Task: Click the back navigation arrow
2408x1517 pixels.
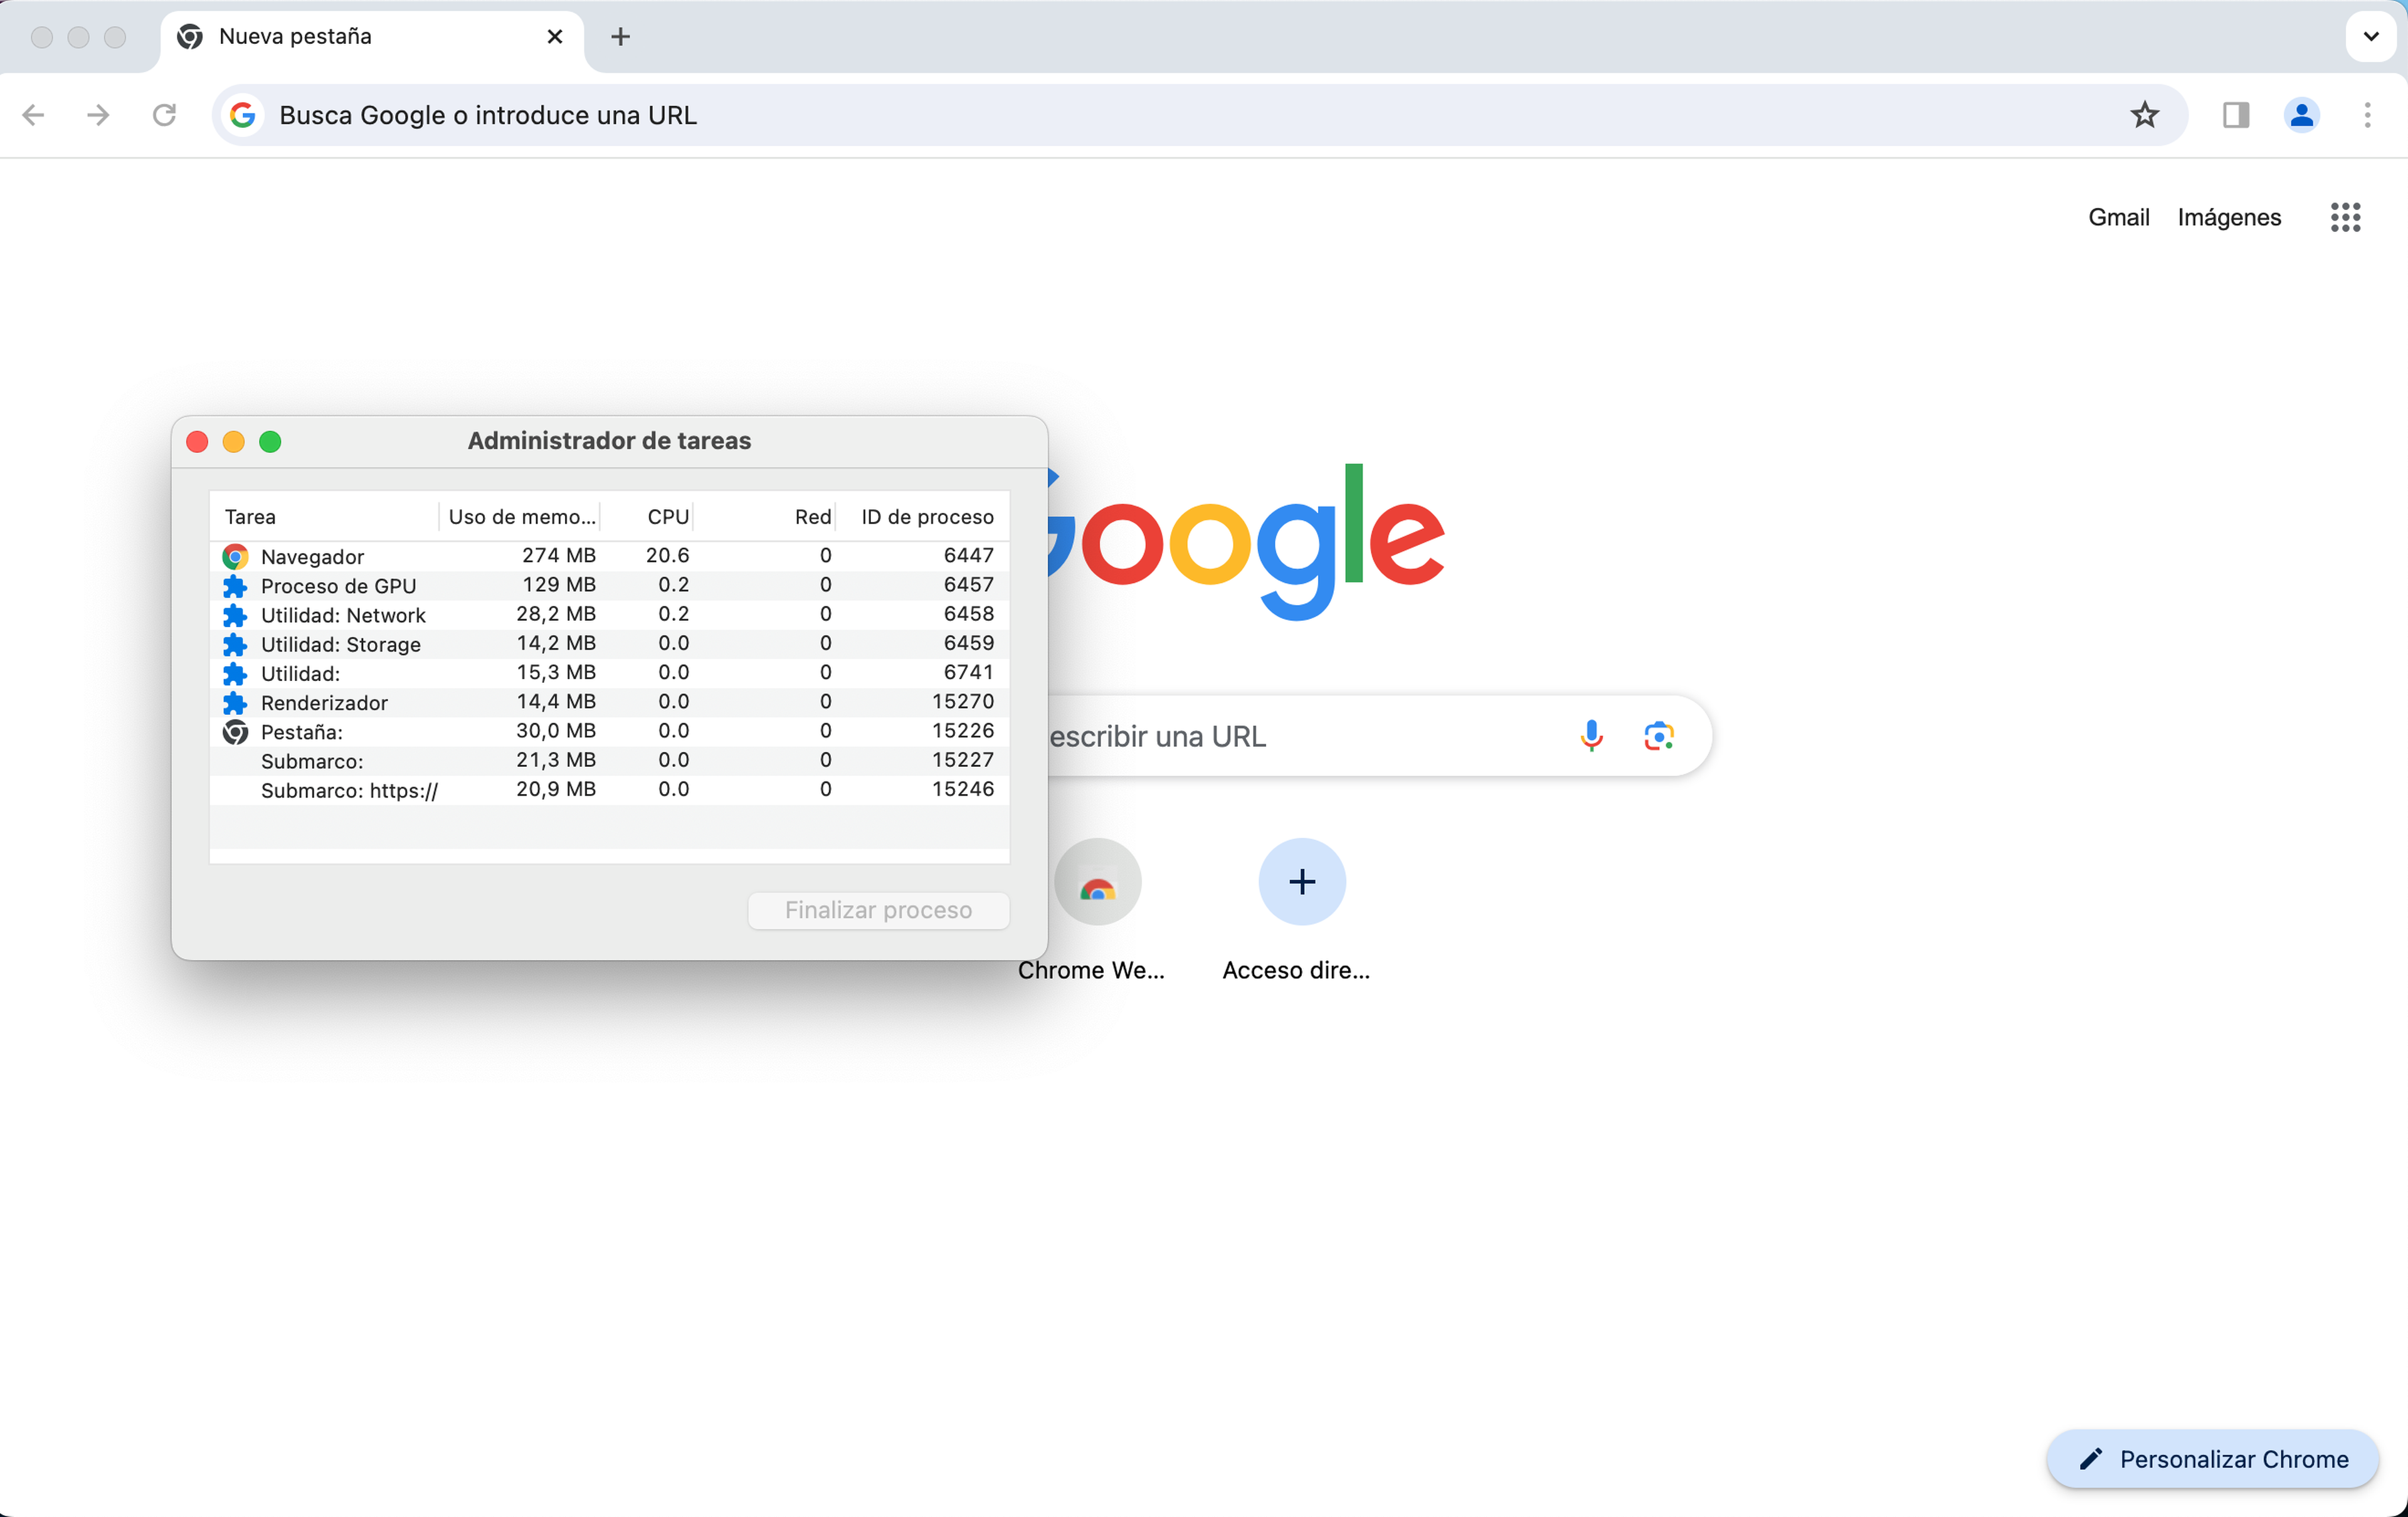Action: 33,115
